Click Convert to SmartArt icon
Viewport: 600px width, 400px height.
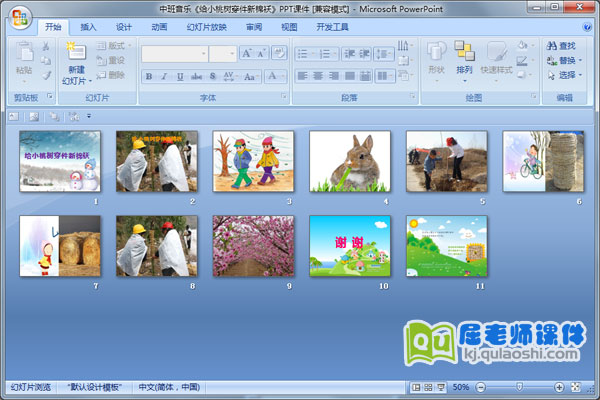405,75
